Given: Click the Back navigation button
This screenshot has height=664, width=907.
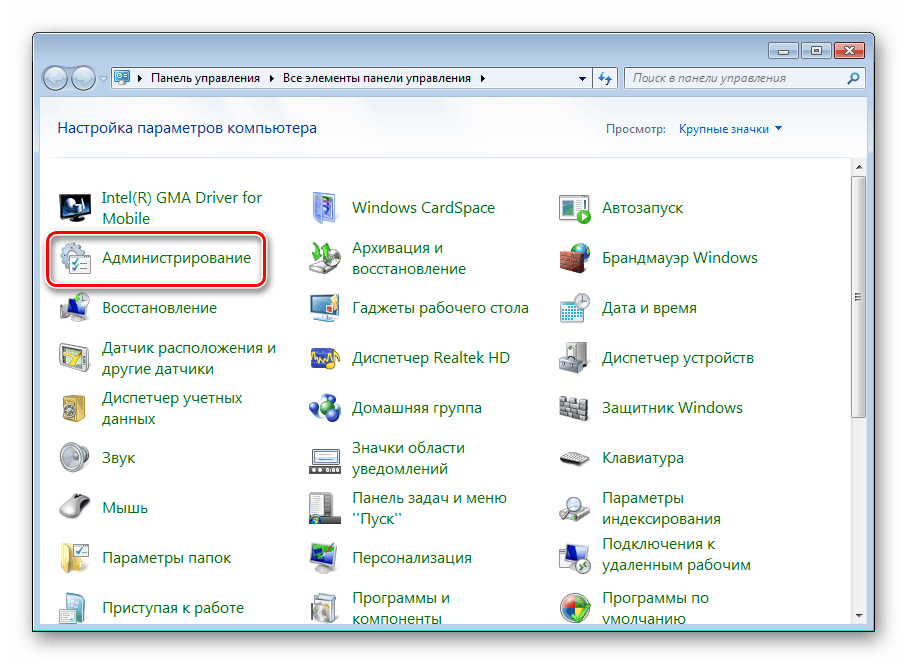Looking at the screenshot, I should (x=56, y=79).
